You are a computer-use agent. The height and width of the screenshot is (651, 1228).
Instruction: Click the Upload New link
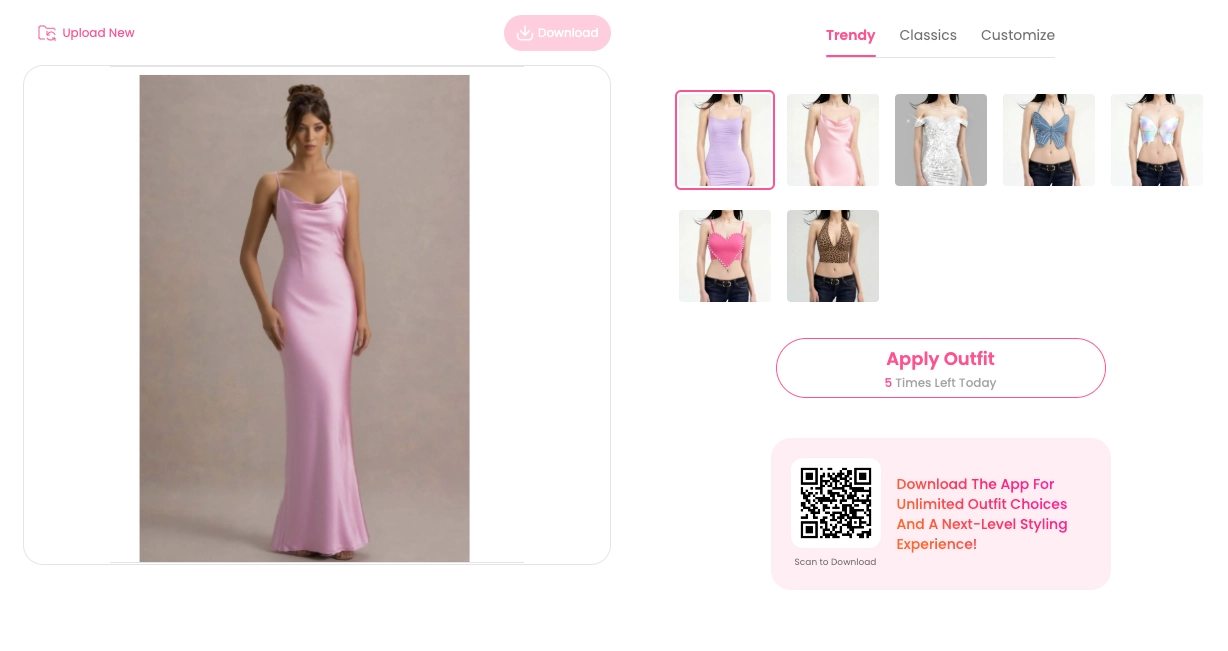click(98, 32)
